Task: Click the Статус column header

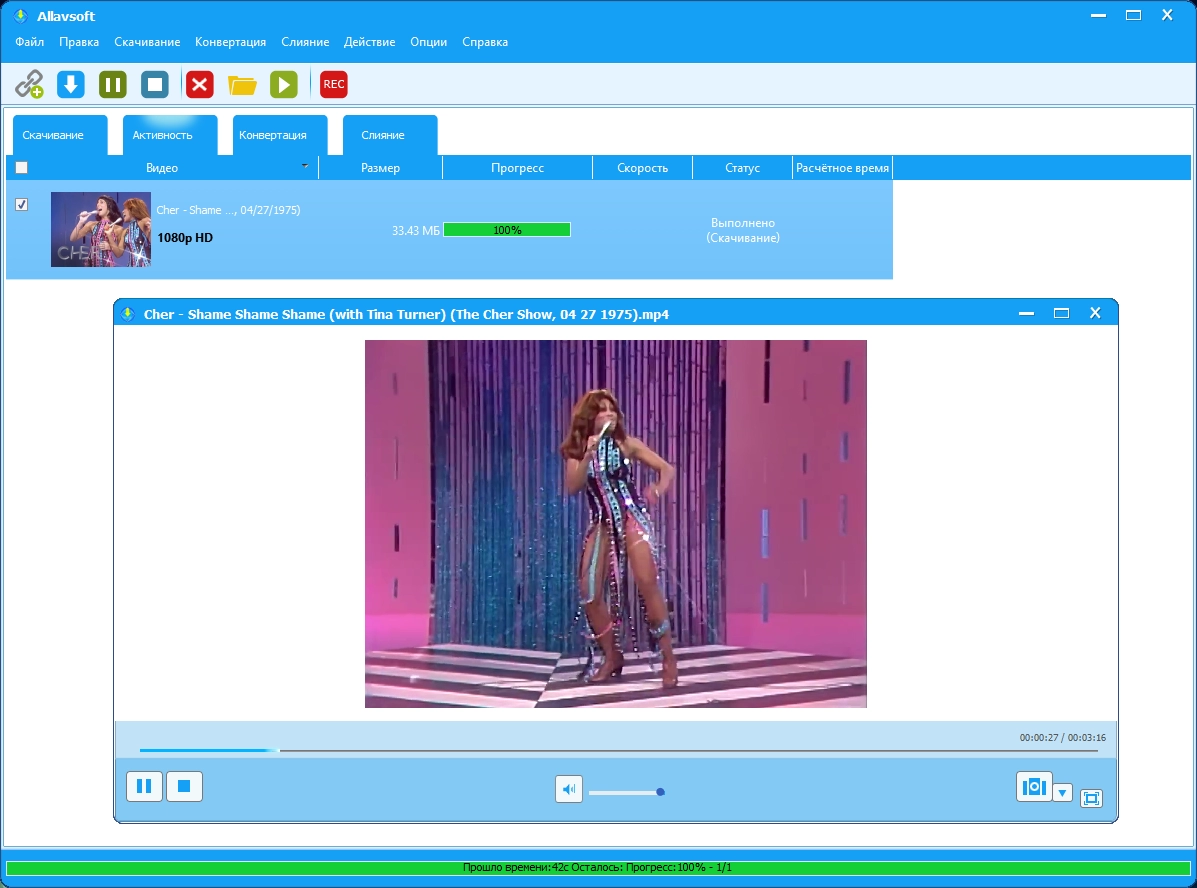Action: pyautogui.click(x=743, y=168)
